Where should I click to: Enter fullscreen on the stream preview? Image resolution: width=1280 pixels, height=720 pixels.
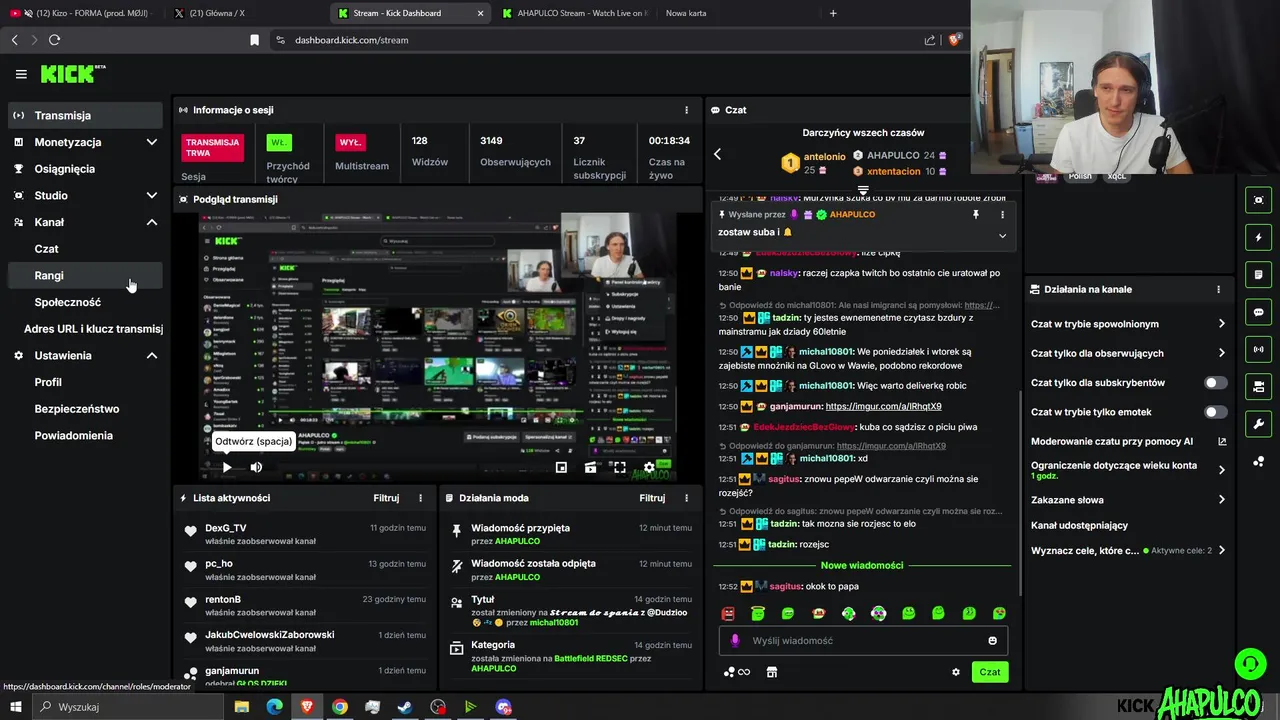pos(620,467)
